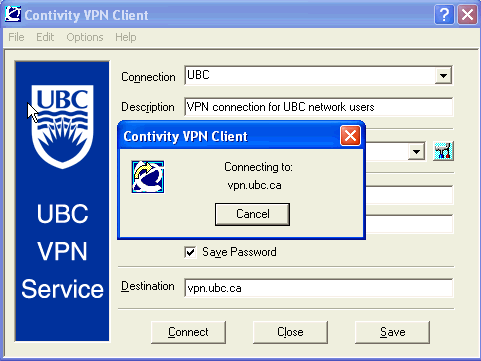Viewport: 481px width, 361px height.
Task: Open the File menu
Action: 16,37
